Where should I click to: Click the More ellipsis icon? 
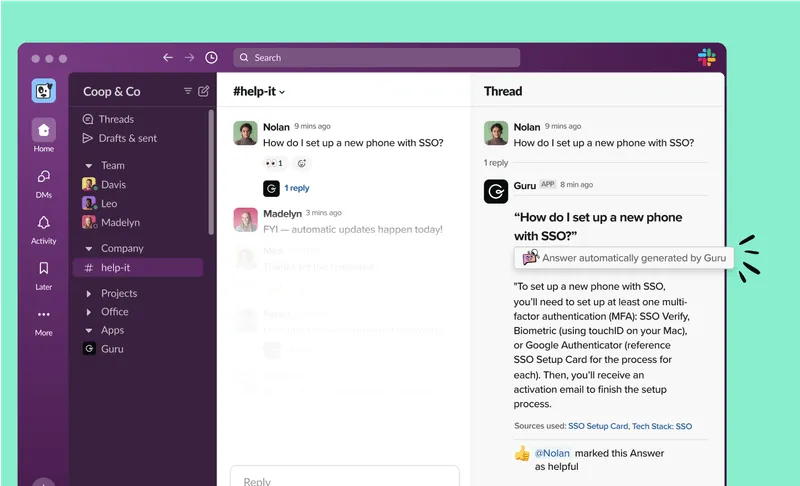tap(43, 315)
